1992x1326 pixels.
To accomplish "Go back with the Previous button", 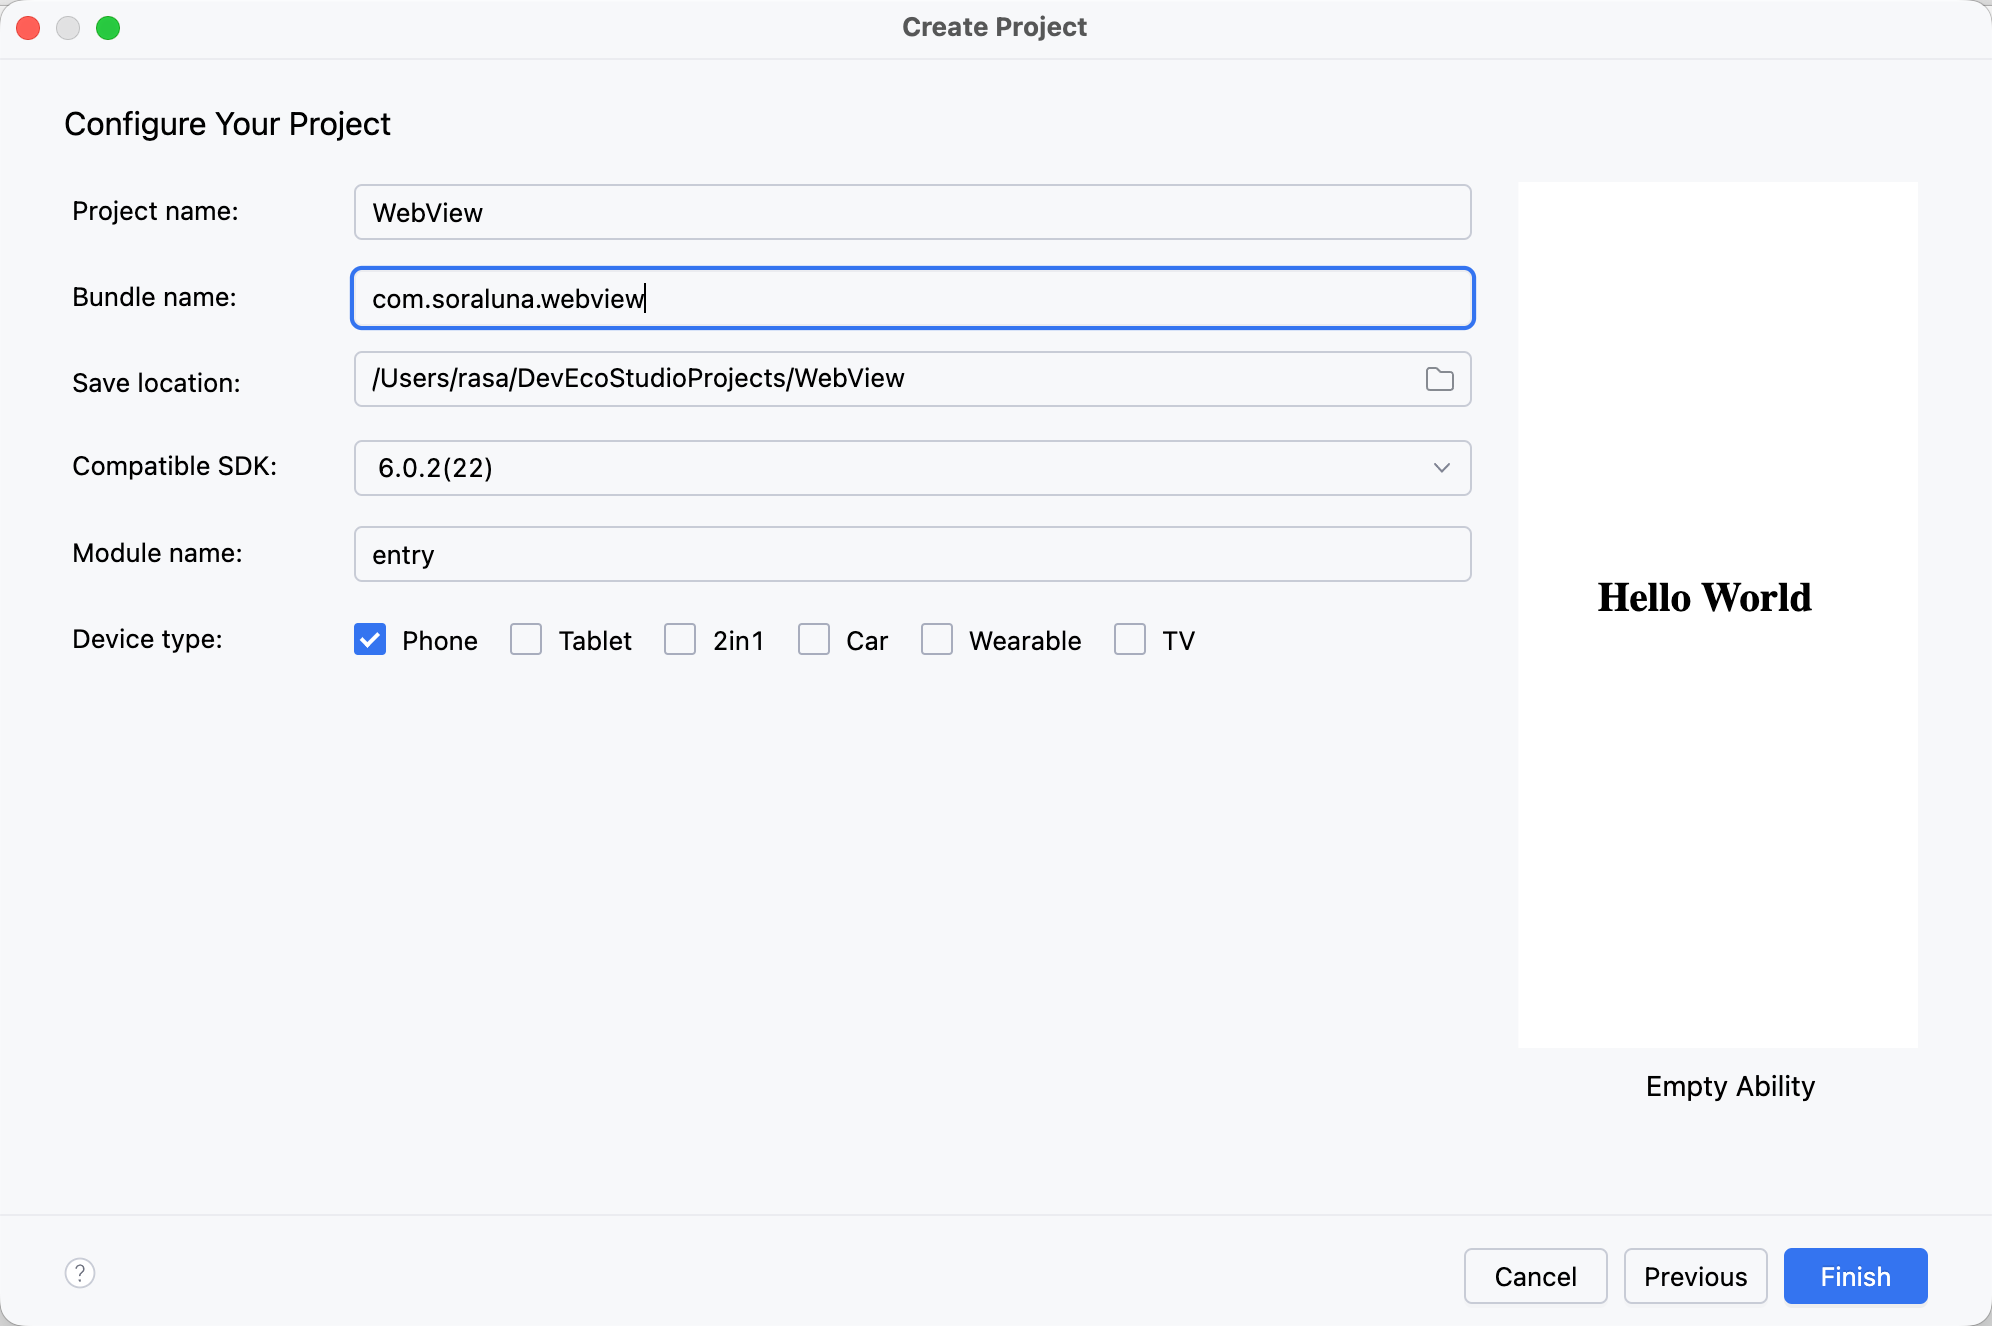I will click(x=1695, y=1276).
